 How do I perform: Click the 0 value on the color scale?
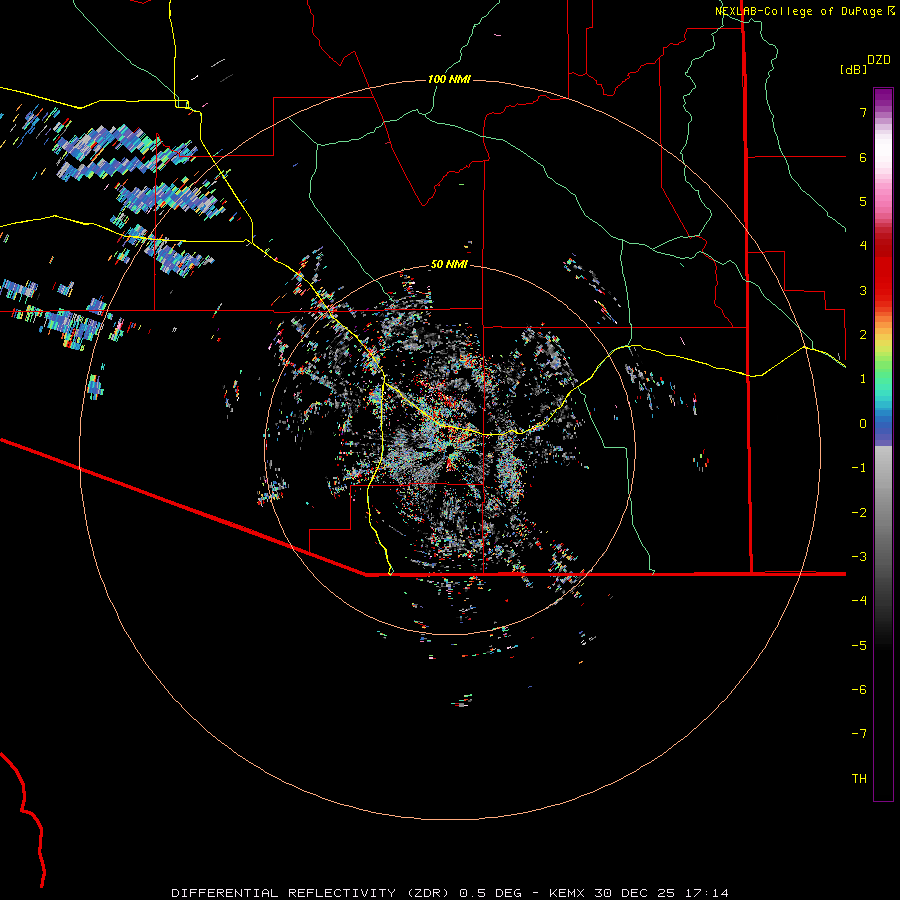click(x=863, y=424)
